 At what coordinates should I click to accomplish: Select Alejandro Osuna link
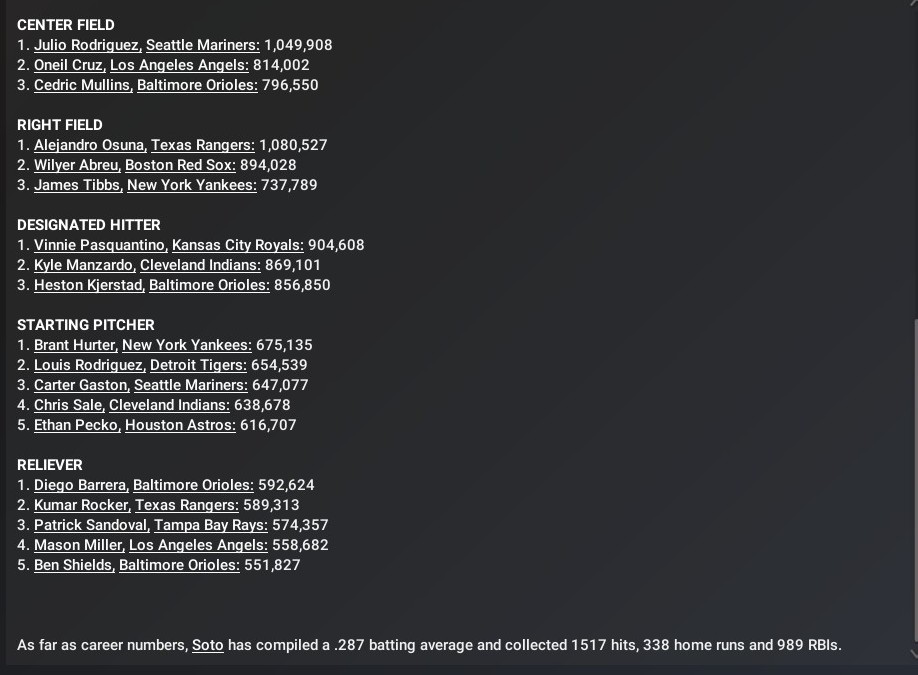coord(89,145)
